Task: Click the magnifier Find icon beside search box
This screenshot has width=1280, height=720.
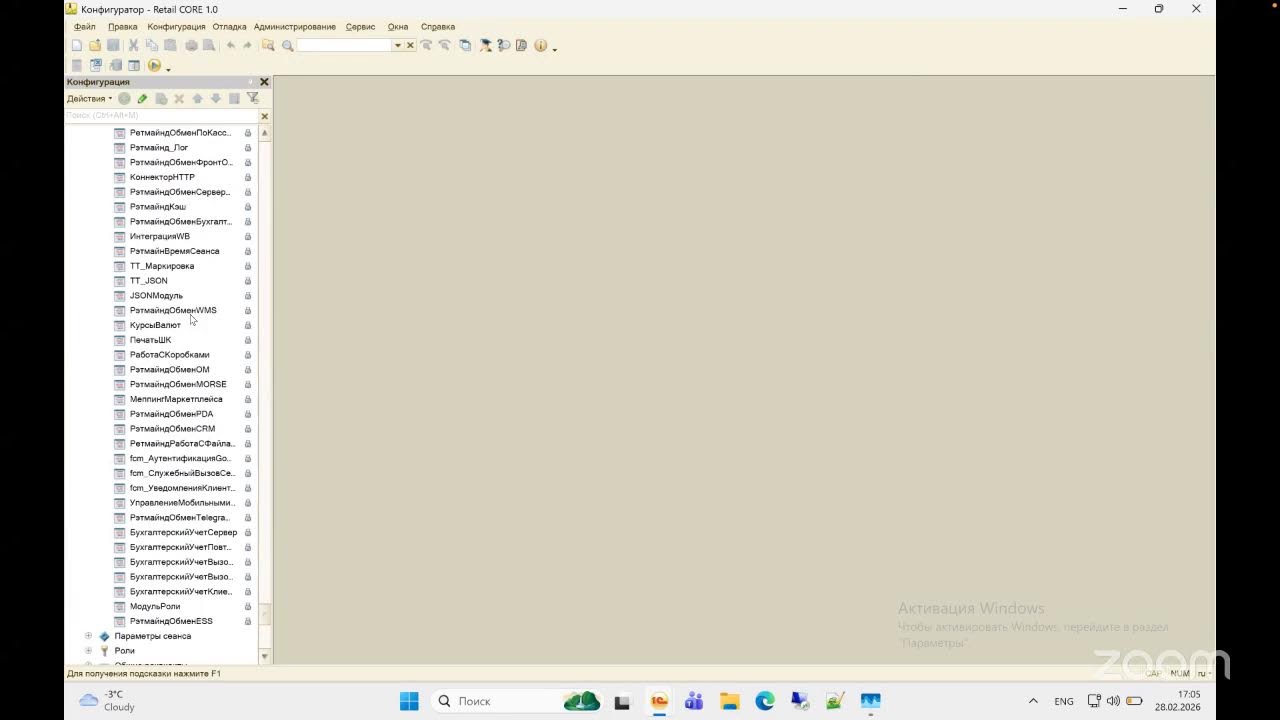Action: tap(288, 45)
